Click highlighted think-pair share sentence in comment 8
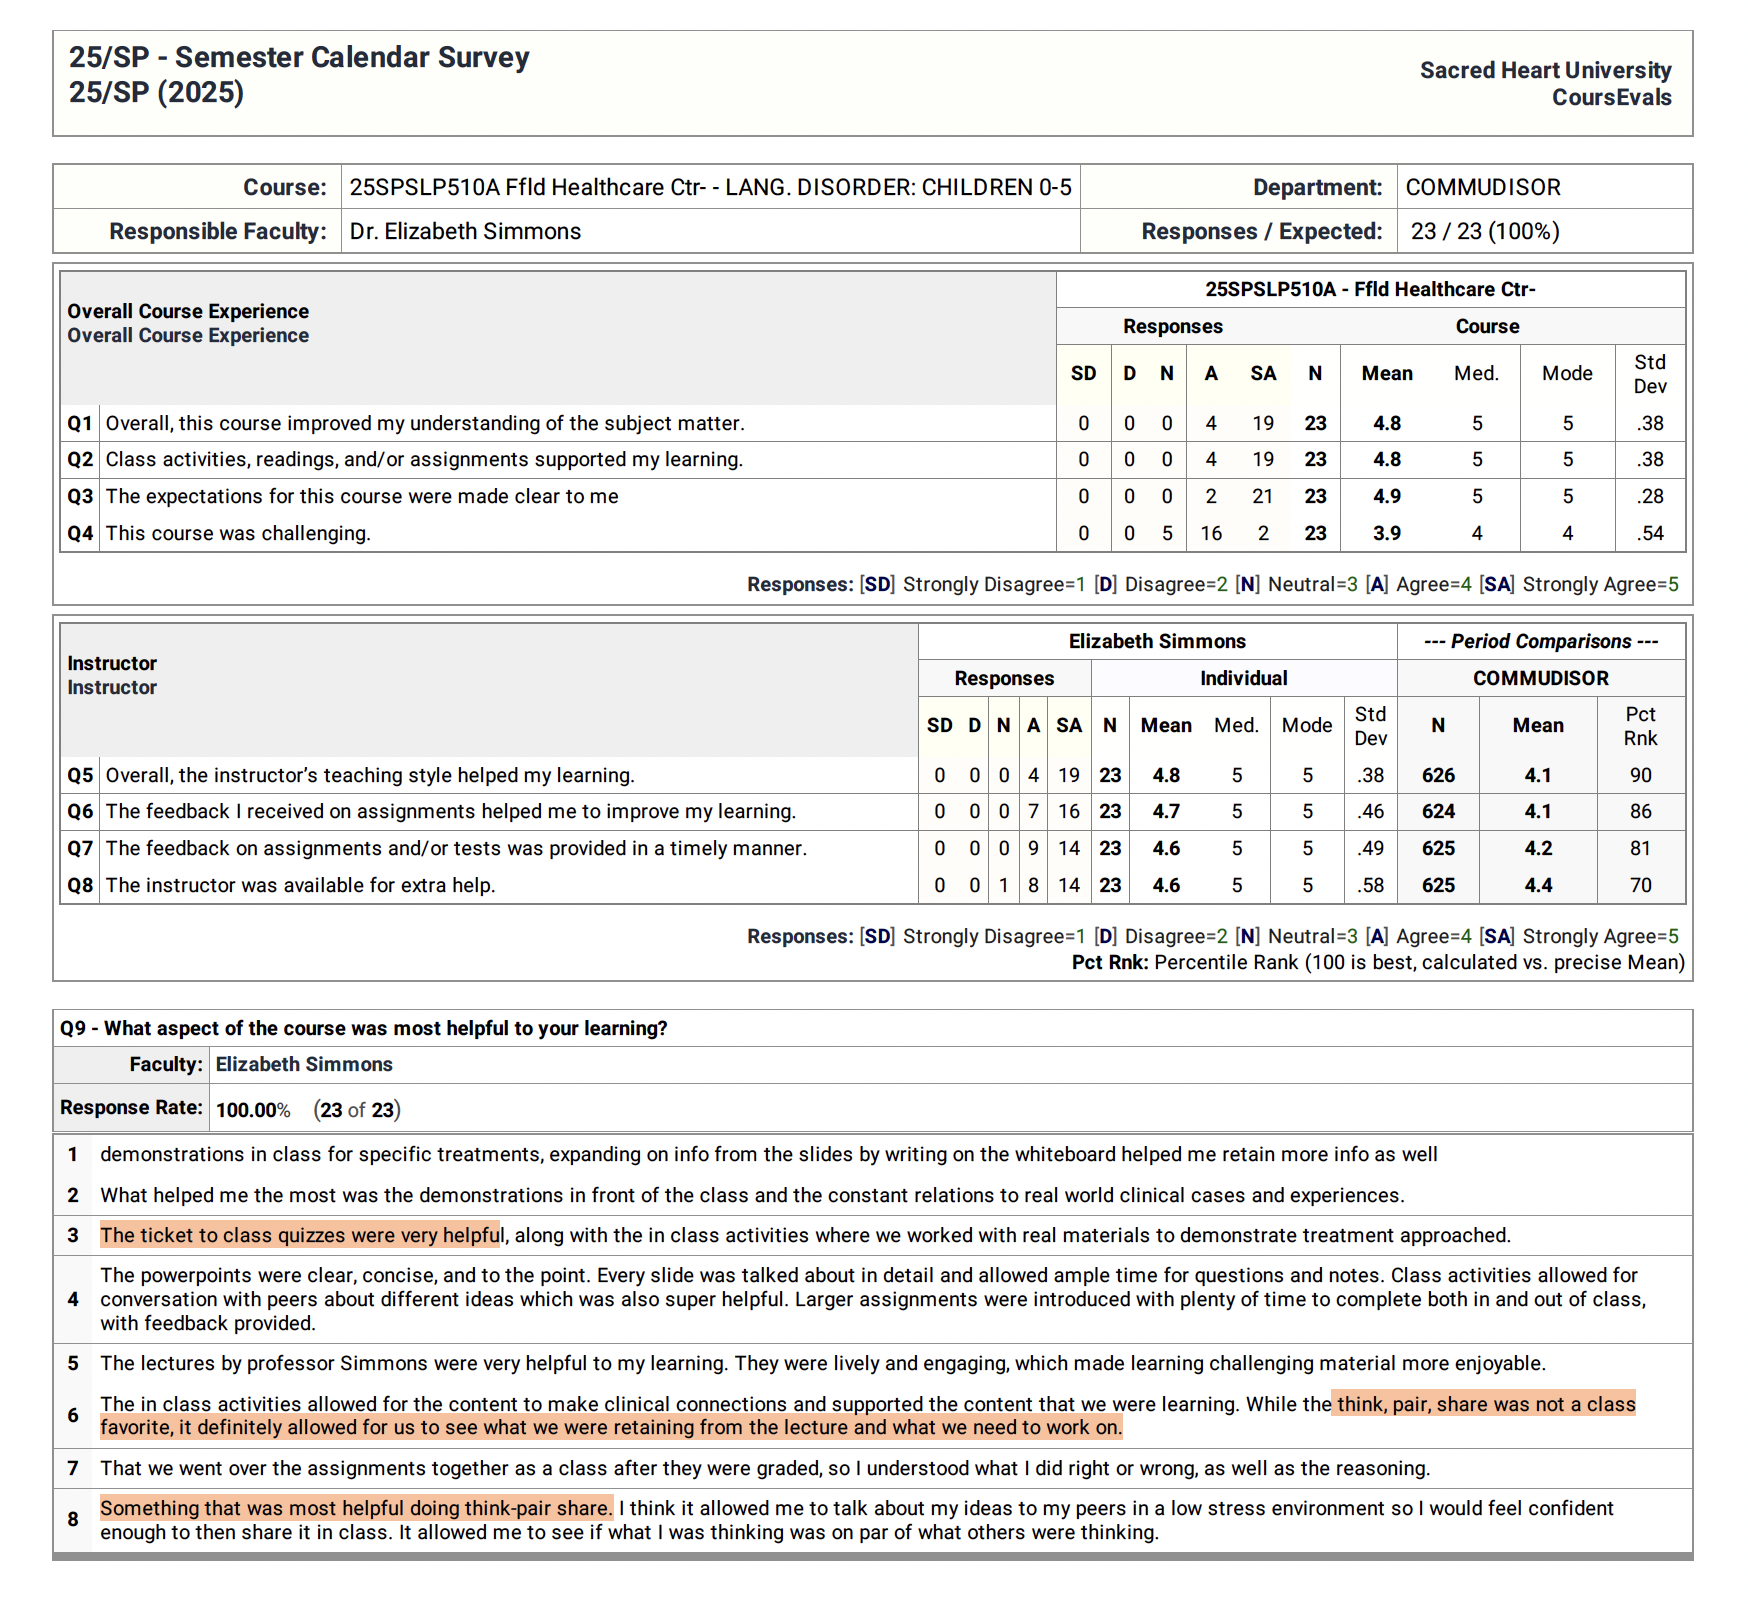Viewport: 1748px width, 1604px height. [356, 1509]
